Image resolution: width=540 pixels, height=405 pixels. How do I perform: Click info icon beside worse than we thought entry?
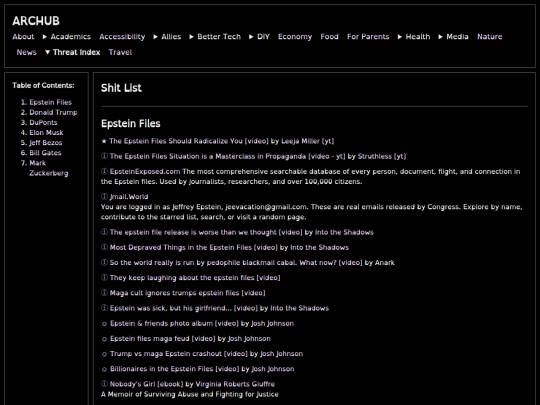click(104, 232)
